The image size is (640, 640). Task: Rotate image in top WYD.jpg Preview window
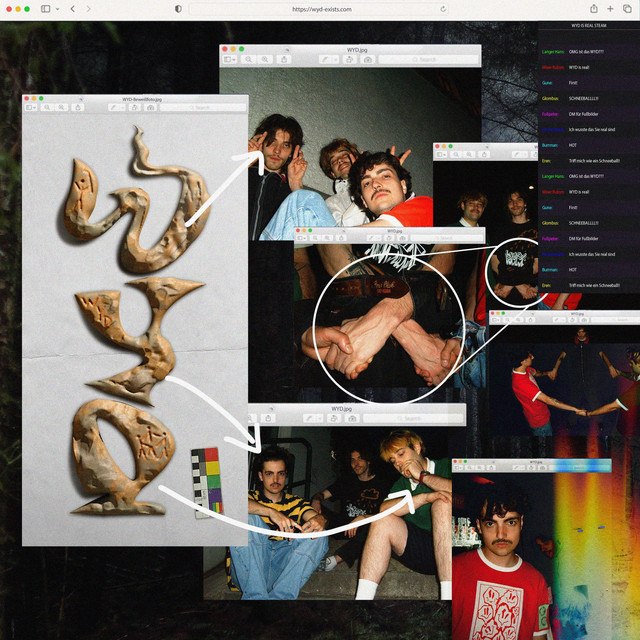(349, 60)
